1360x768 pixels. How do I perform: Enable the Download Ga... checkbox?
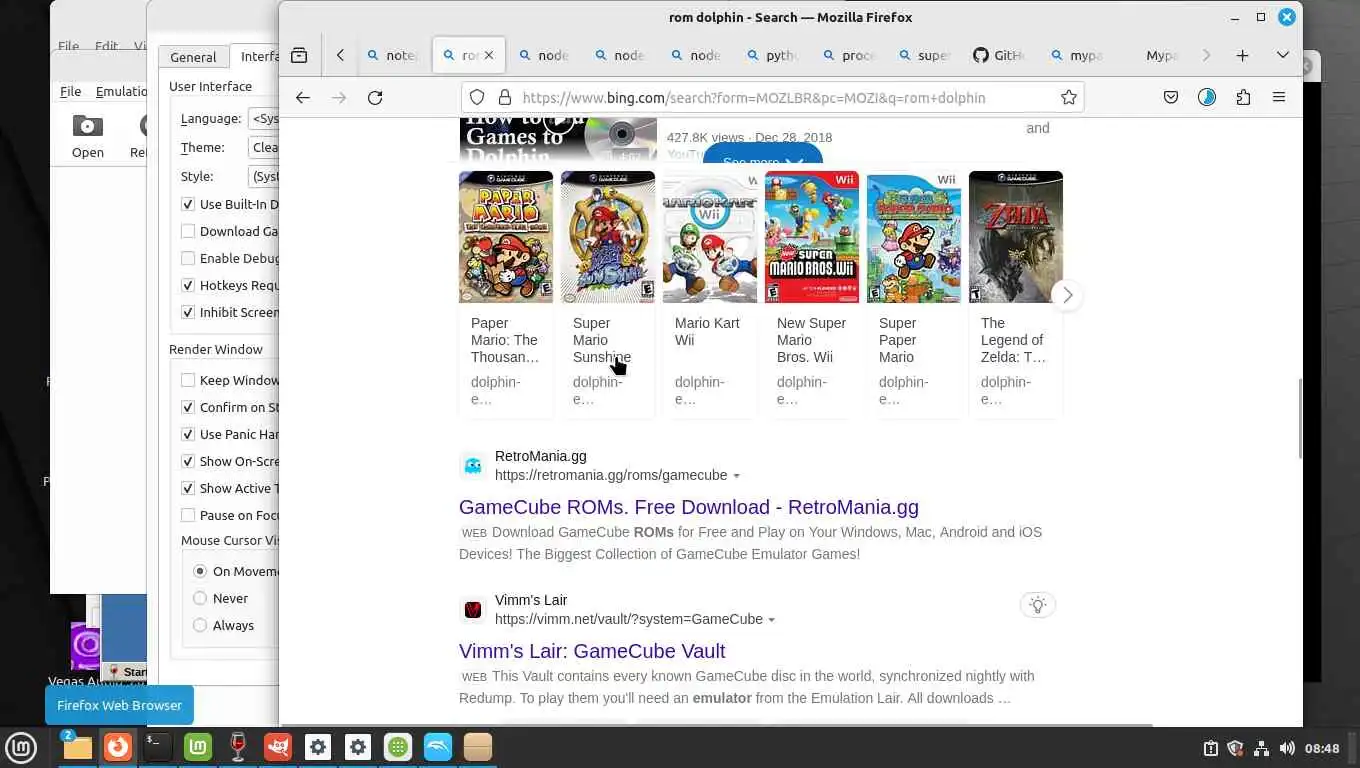(188, 231)
